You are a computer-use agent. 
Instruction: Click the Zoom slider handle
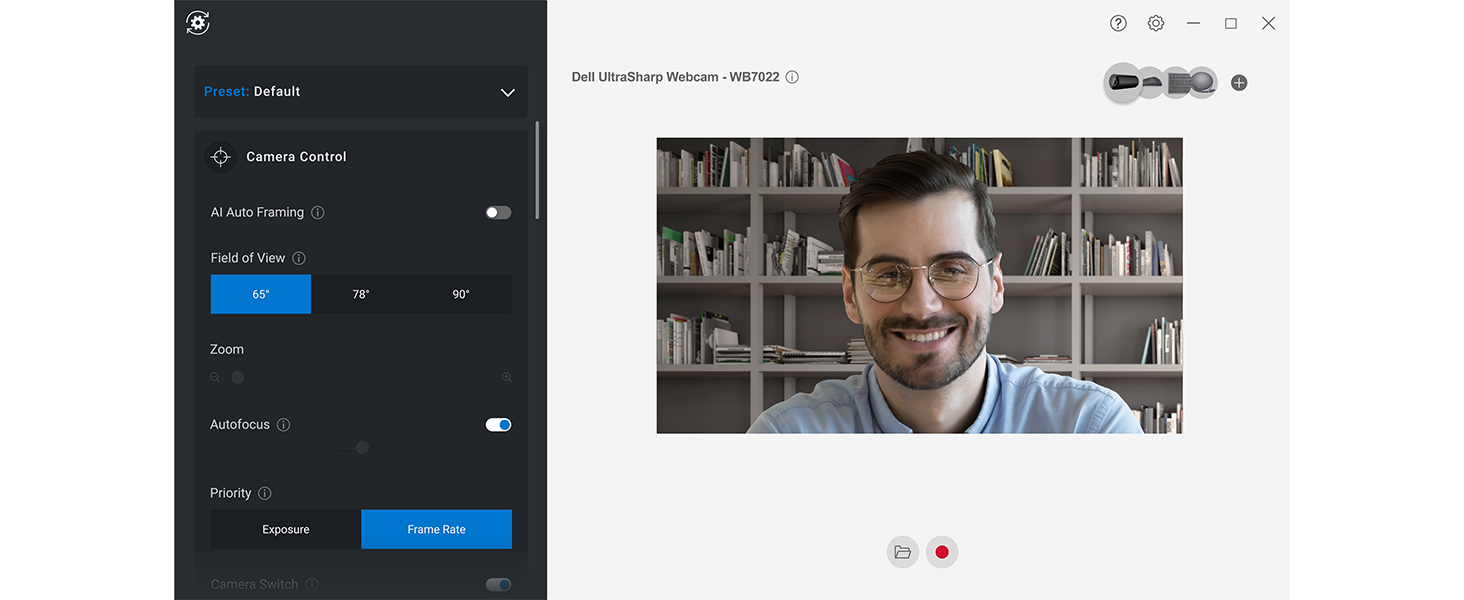coord(238,378)
